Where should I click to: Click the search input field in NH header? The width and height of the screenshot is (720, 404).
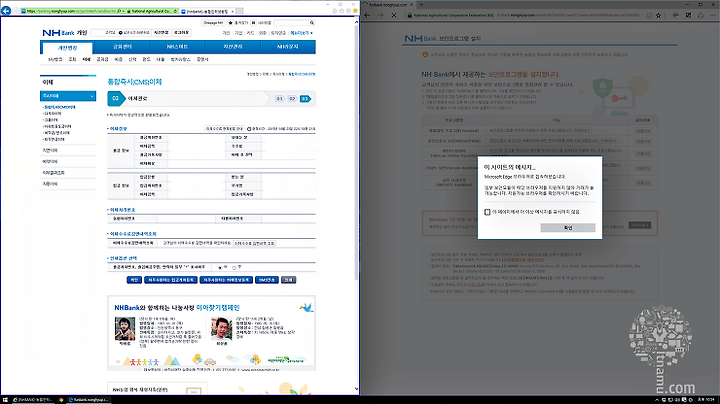click(291, 22)
